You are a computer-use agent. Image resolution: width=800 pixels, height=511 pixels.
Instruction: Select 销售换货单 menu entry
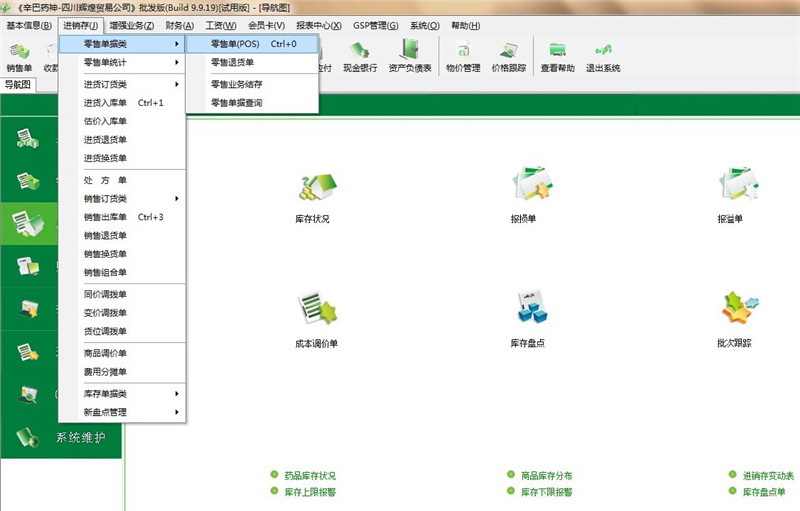[121, 253]
